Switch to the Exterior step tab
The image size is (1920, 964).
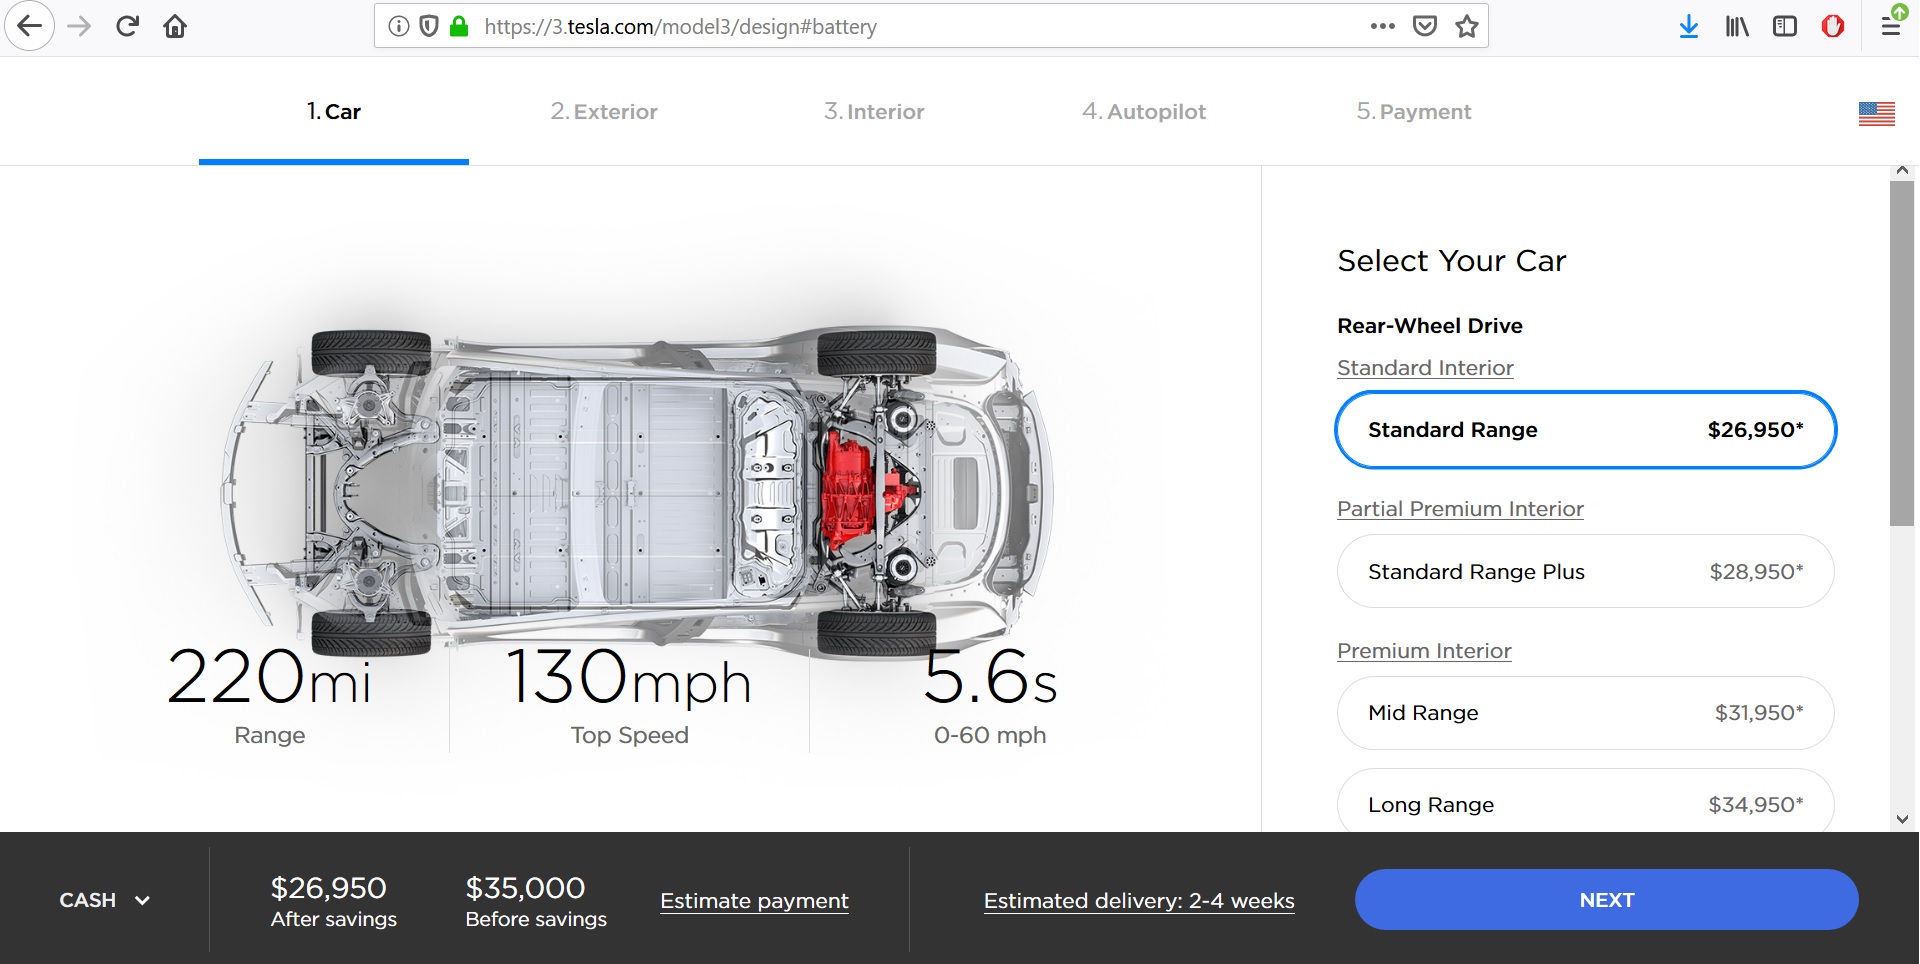click(x=604, y=112)
